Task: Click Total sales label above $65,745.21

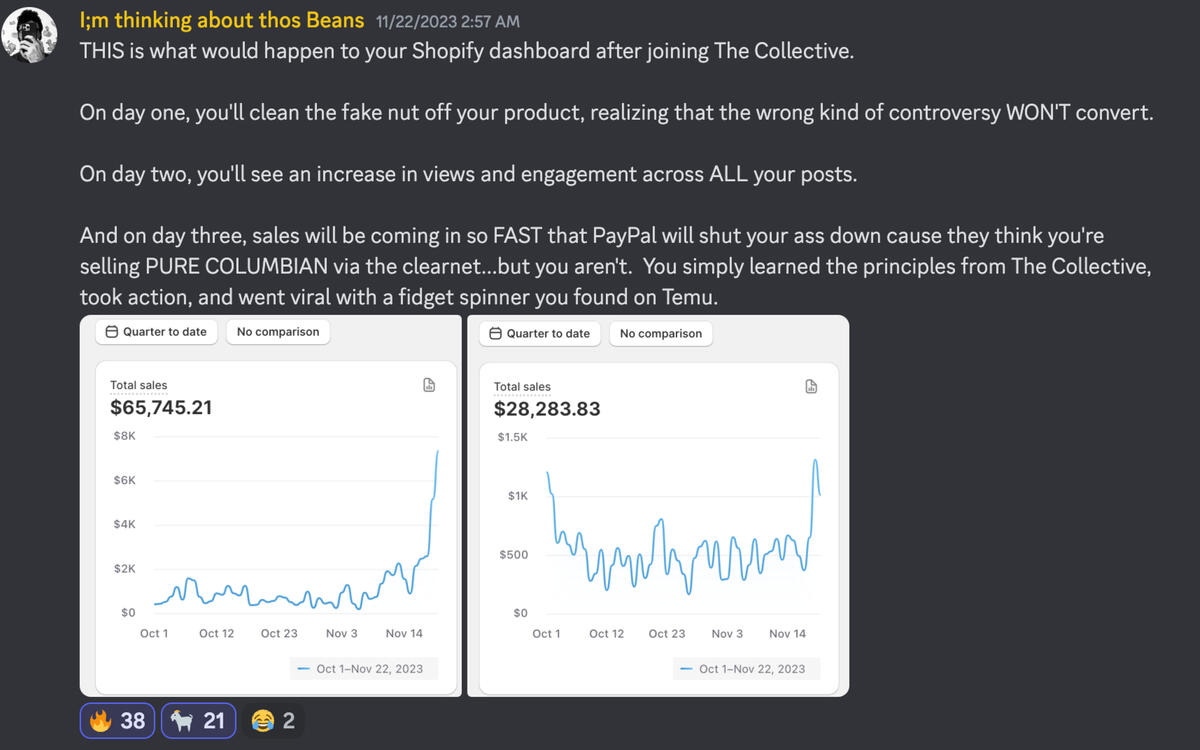Action: [139, 385]
